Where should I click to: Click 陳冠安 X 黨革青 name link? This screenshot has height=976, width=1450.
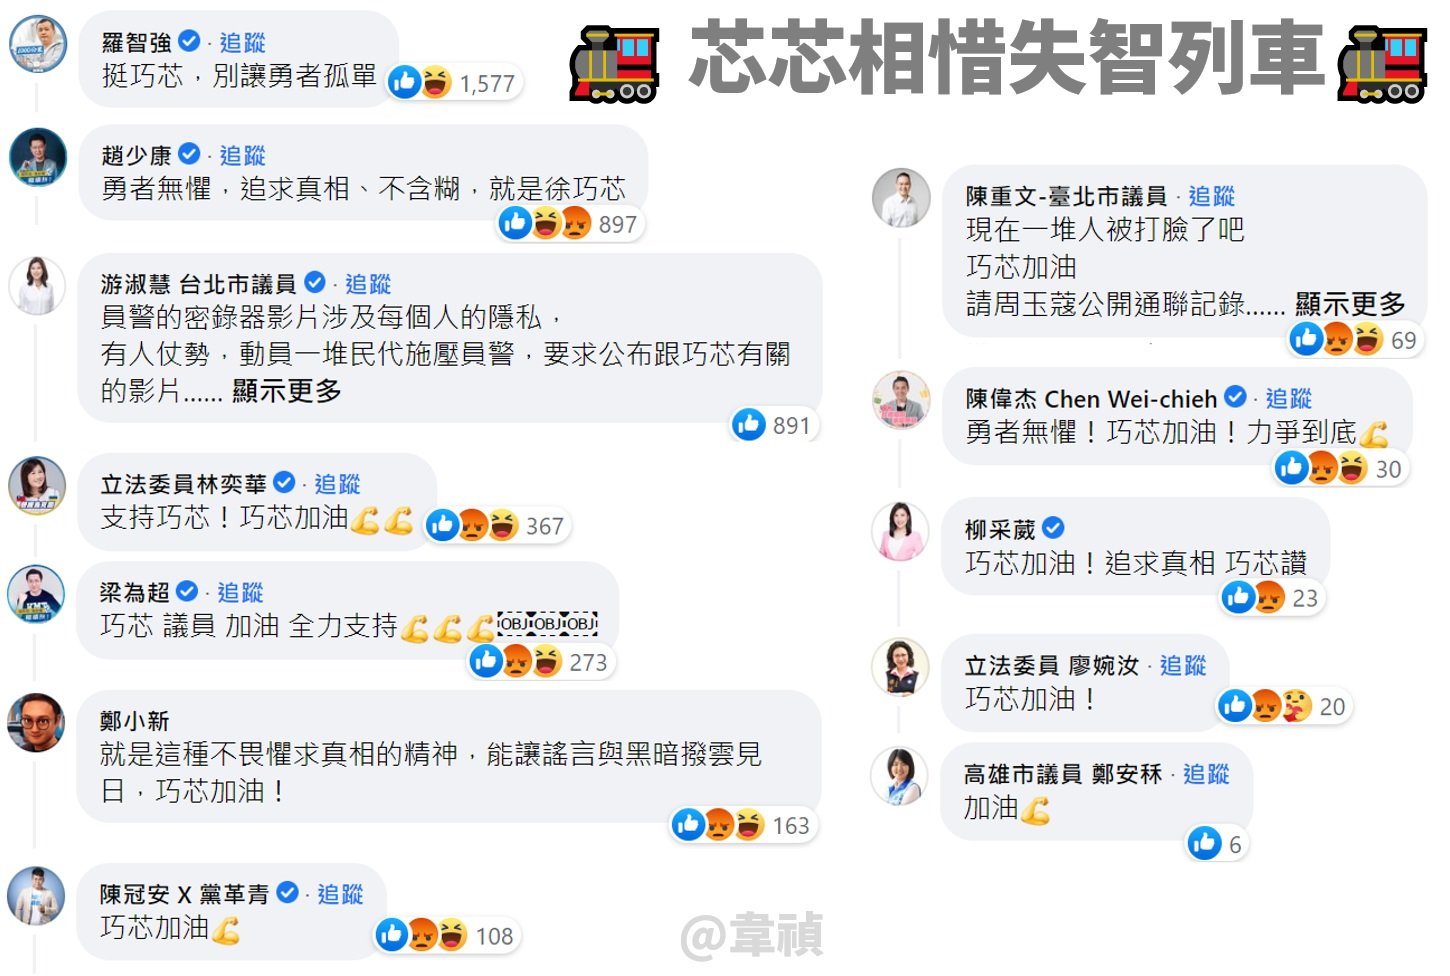pyautogui.click(x=184, y=894)
